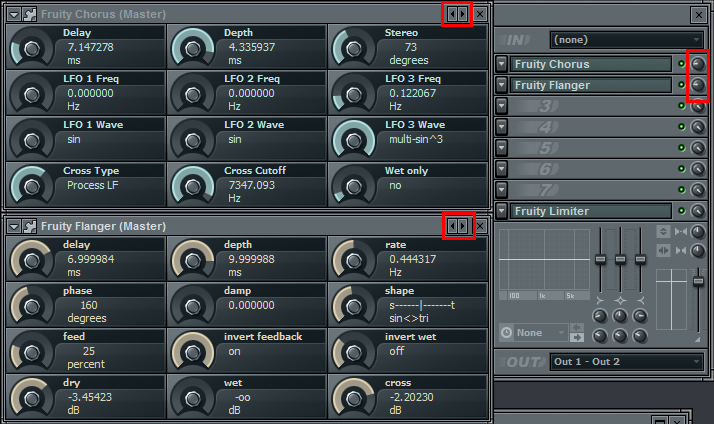Open the Out 1 - Out 2 output dropdown
Viewport: 714px width, 424px height.
coord(626,362)
